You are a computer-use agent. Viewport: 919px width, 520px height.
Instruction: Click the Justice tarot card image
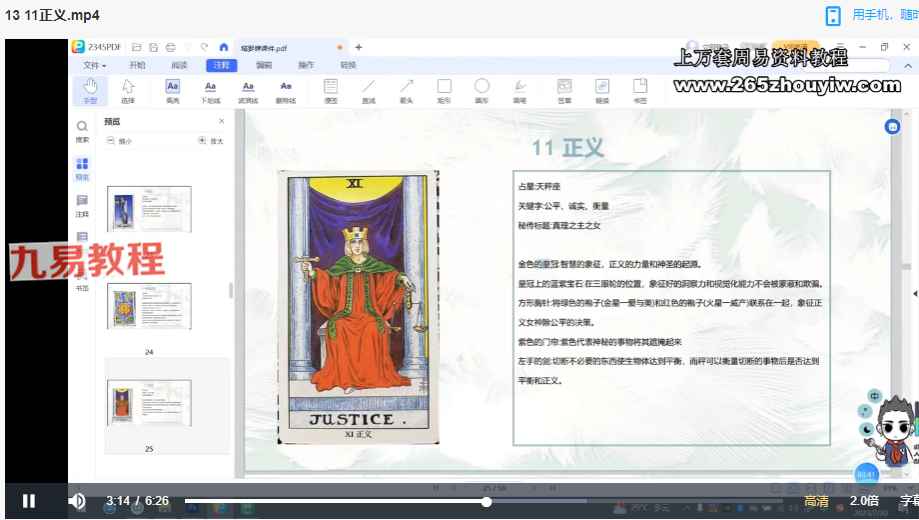coord(358,307)
